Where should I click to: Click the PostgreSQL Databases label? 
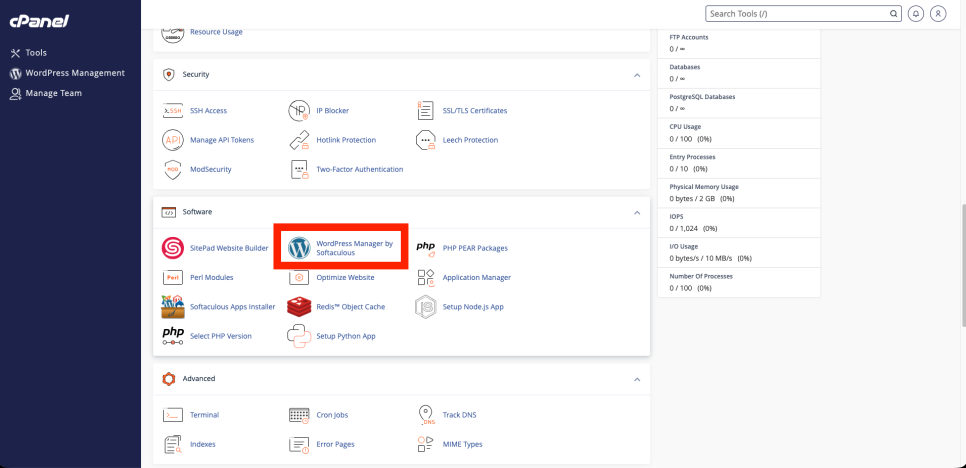pyautogui.click(x=702, y=97)
